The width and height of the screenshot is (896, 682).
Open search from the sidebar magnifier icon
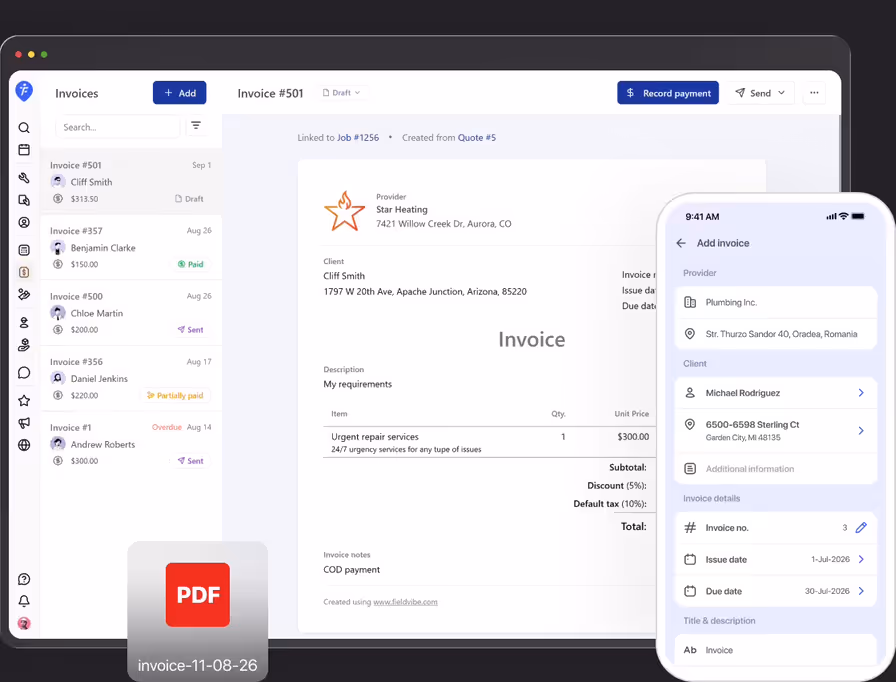pyautogui.click(x=24, y=127)
